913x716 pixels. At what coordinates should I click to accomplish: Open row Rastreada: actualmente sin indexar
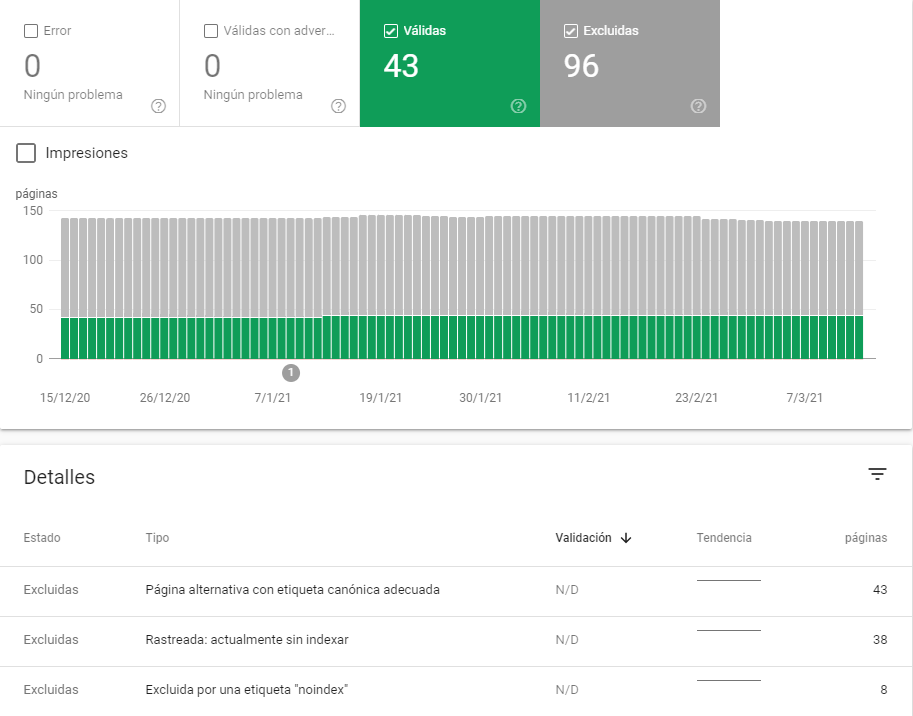click(456, 641)
